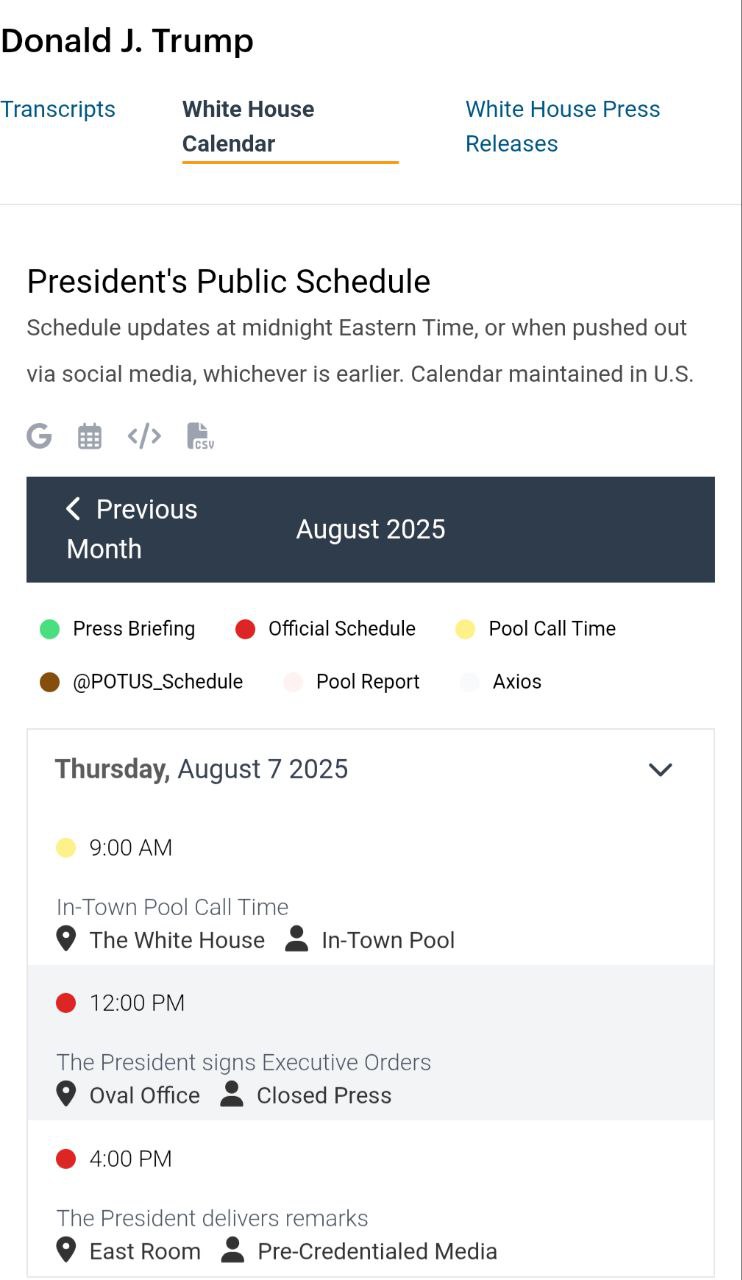Click the person icon beside Closed Press

[232, 1094]
